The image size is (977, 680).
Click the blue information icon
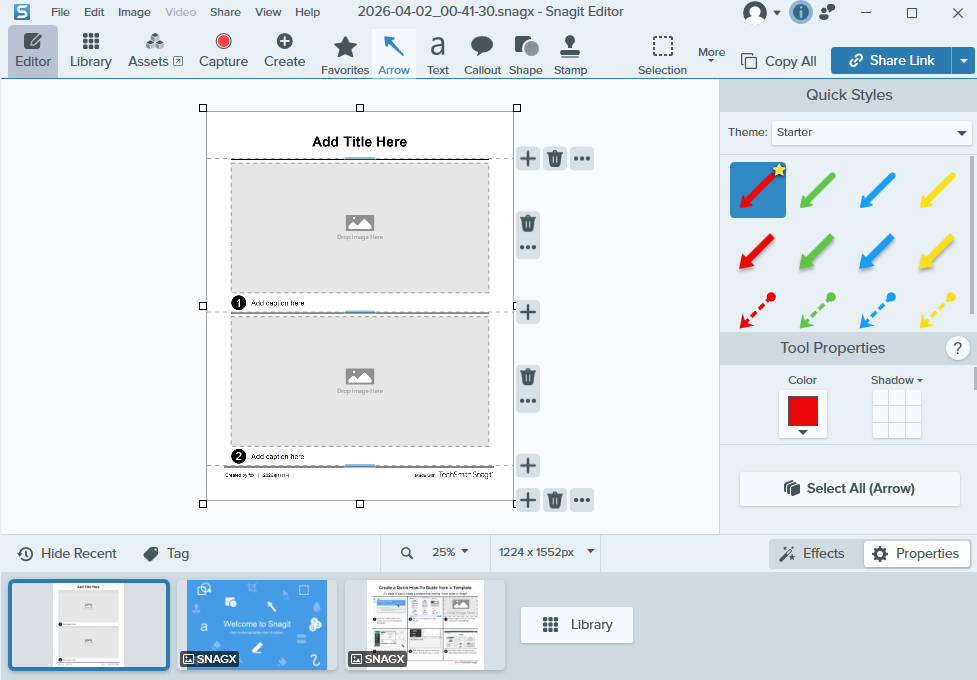801,12
